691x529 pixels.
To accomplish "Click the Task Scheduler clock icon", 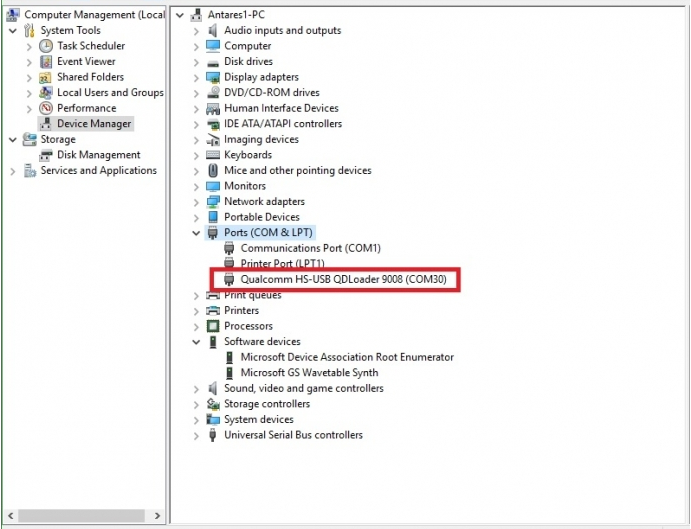I will (46, 46).
